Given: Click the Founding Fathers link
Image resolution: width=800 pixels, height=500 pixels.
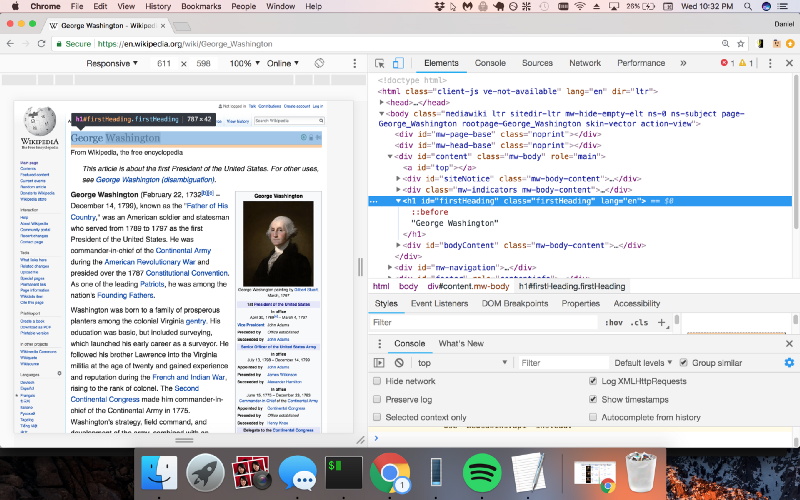Looking at the screenshot, I should pyautogui.click(x=126, y=295).
